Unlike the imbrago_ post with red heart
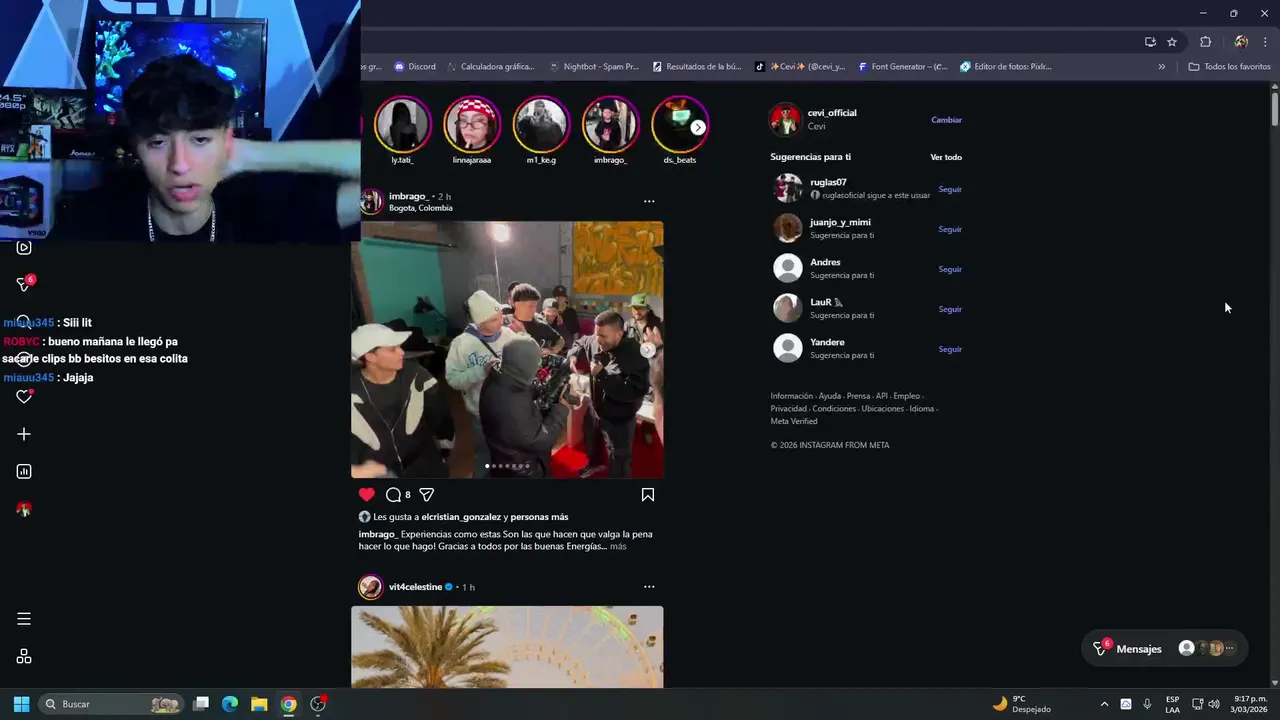Viewport: 1280px width, 720px height. tap(367, 494)
